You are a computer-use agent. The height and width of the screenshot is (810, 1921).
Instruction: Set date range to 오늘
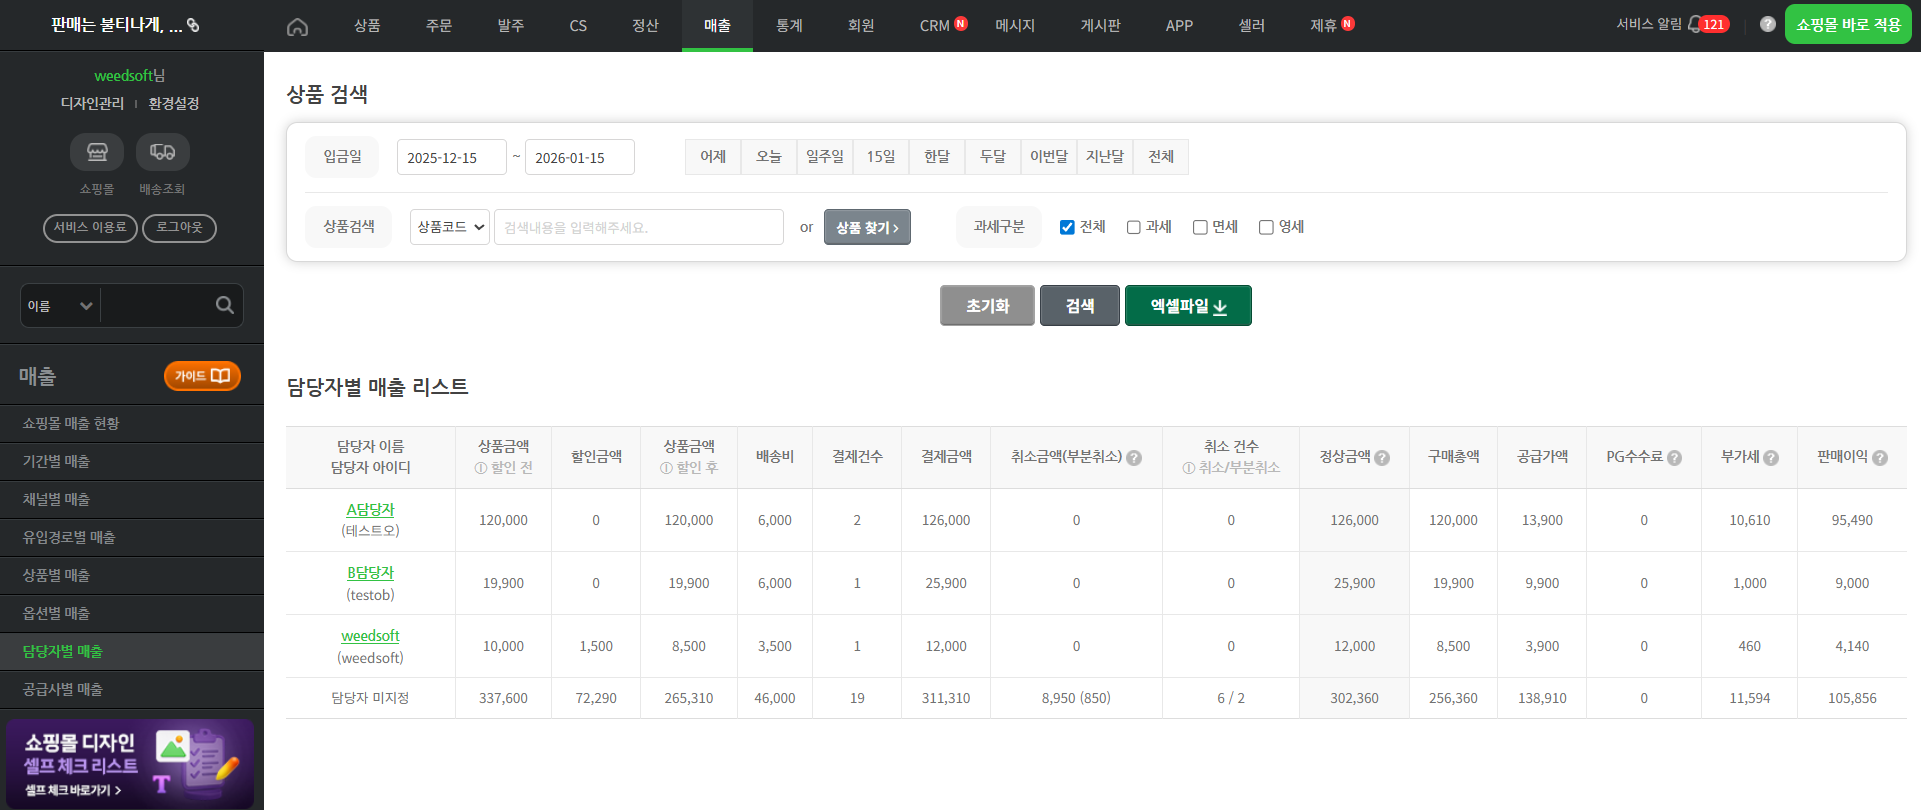pyautogui.click(x=769, y=157)
